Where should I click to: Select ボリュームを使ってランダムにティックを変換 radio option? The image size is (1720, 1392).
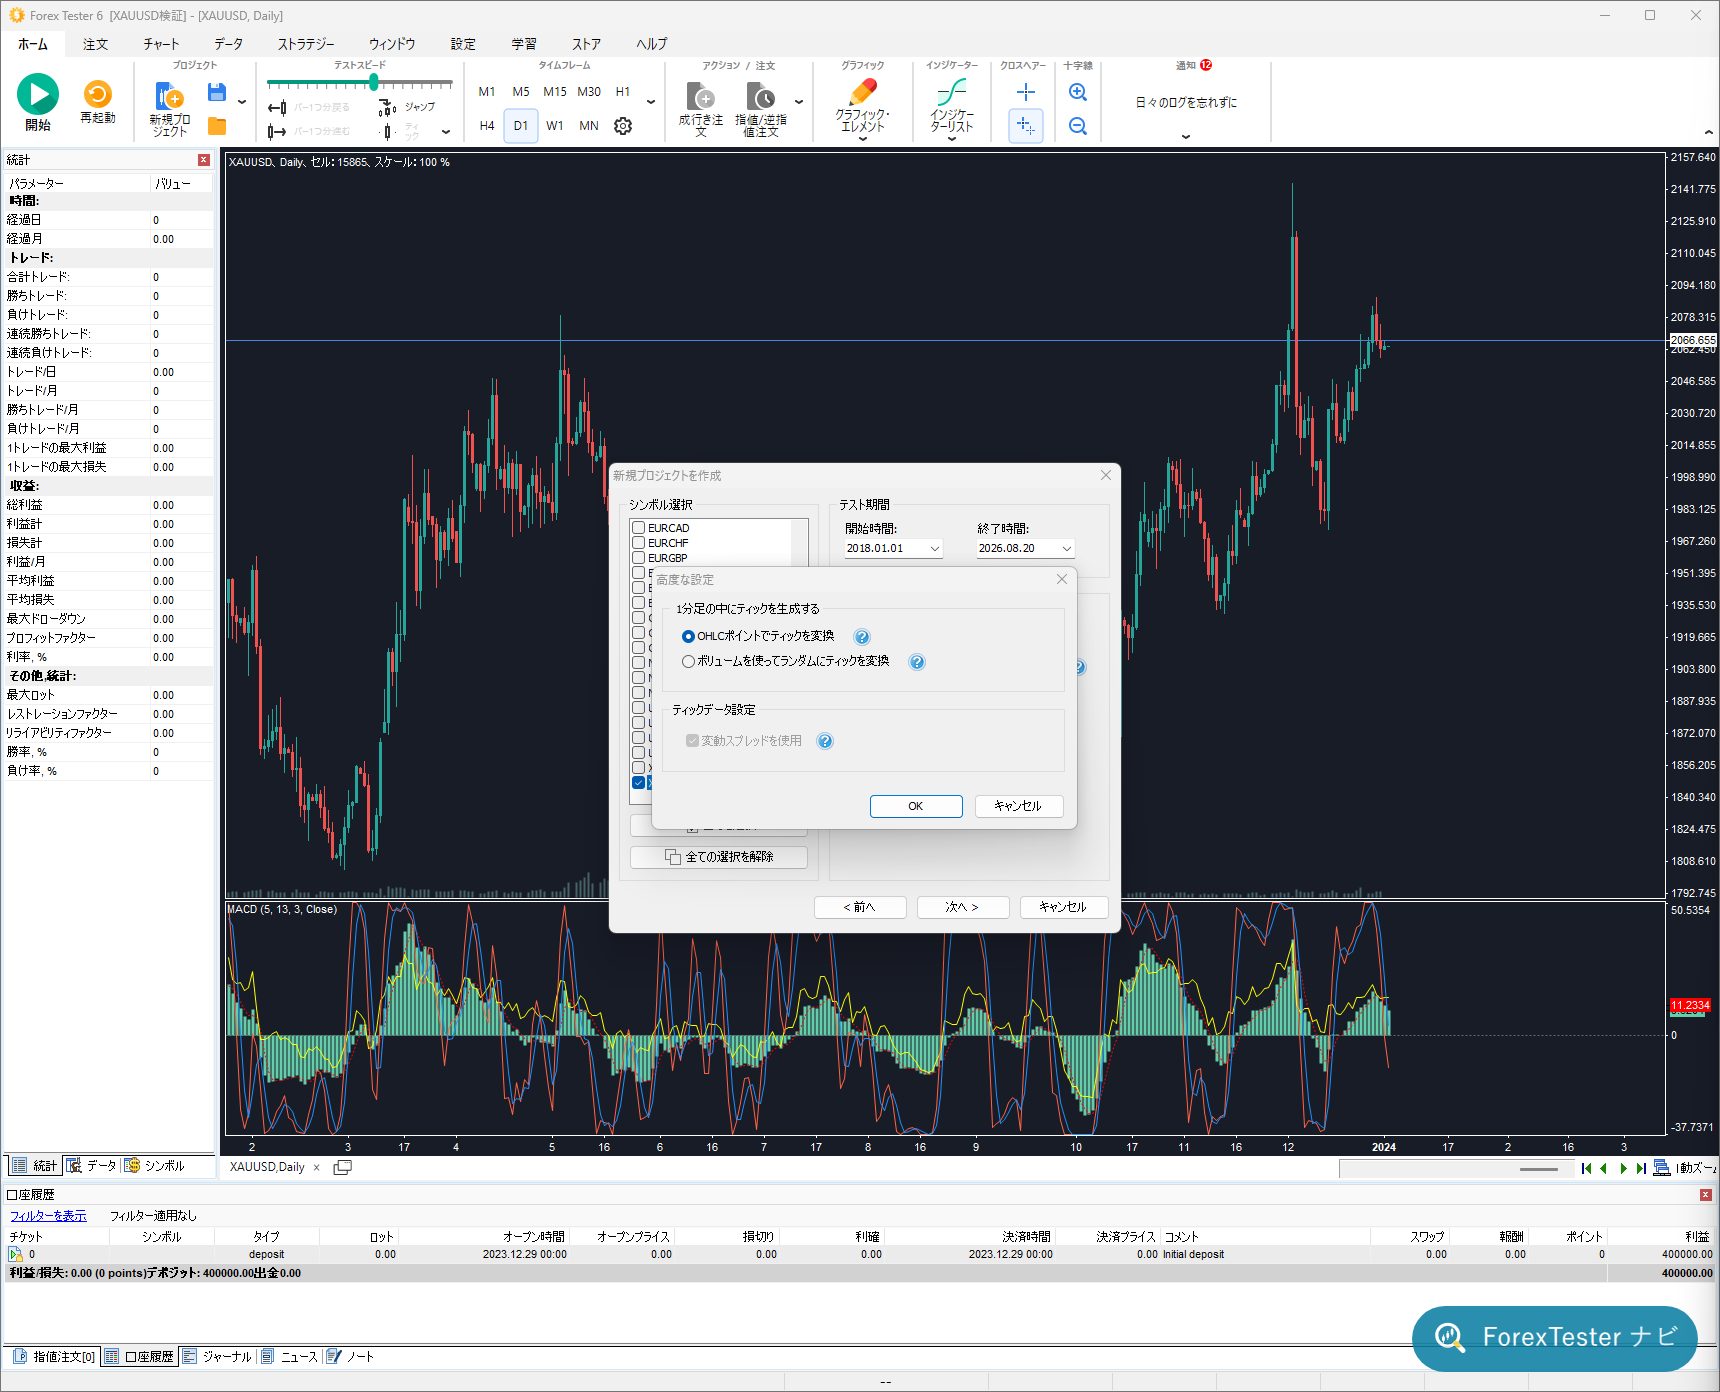coord(688,662)
